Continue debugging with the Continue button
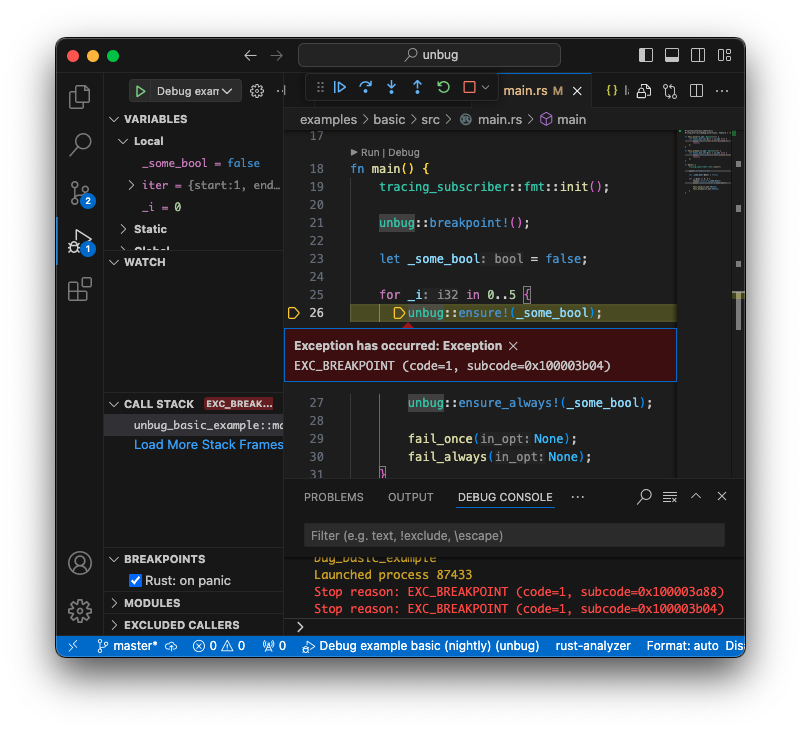801x731 pixels. [340, 88]
